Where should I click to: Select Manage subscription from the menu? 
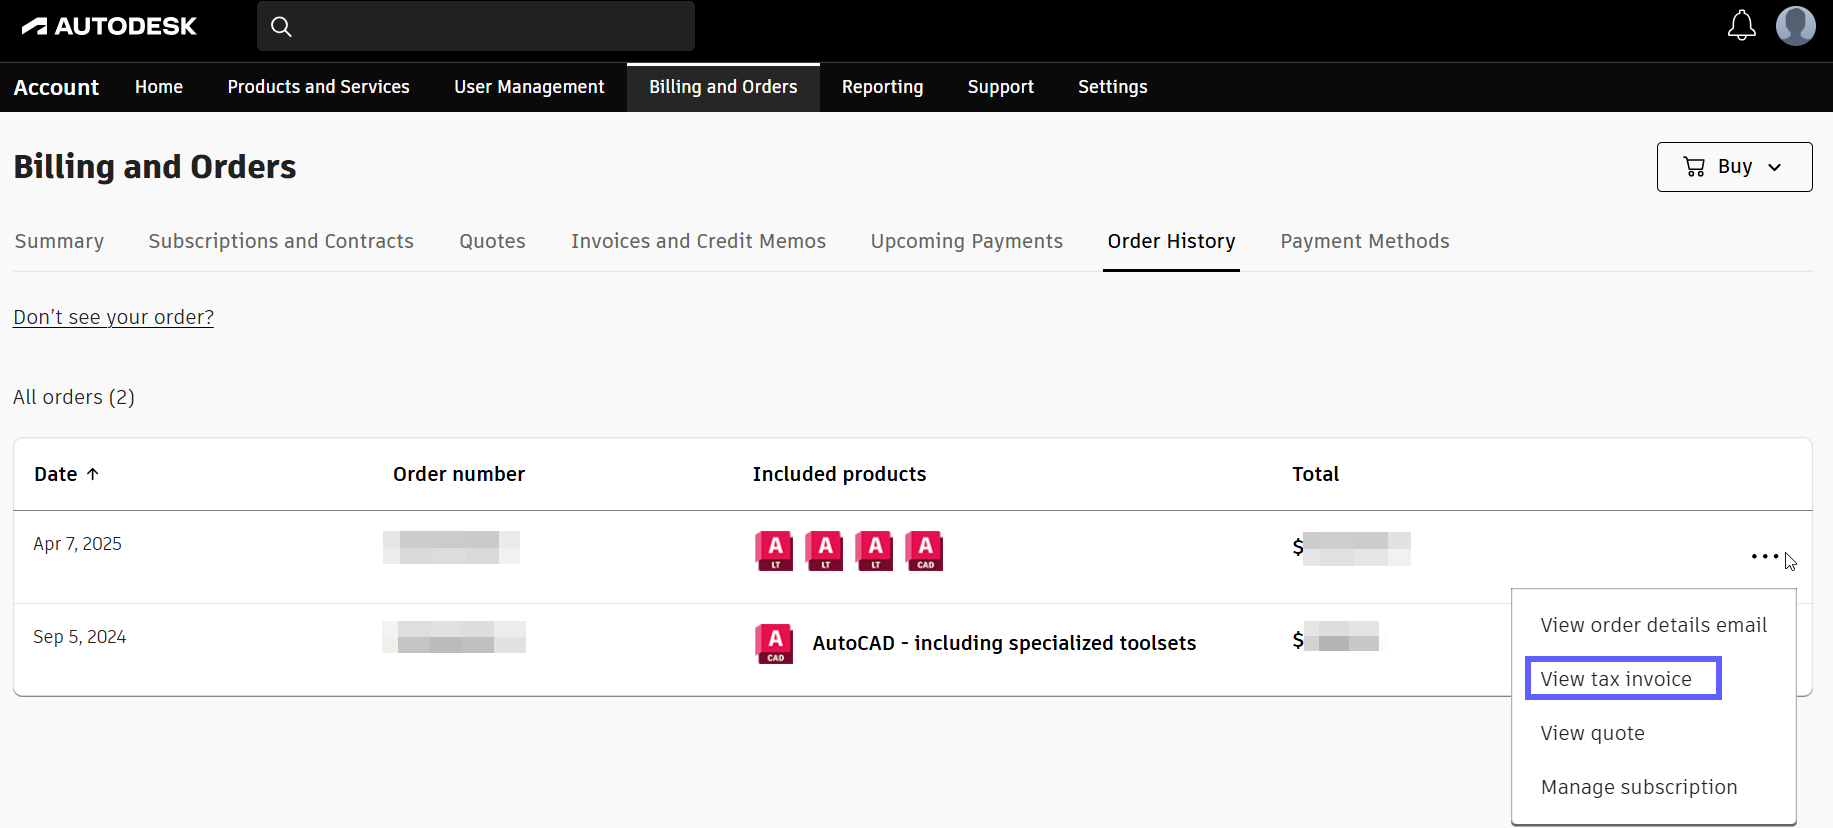tap(1638, 787)
